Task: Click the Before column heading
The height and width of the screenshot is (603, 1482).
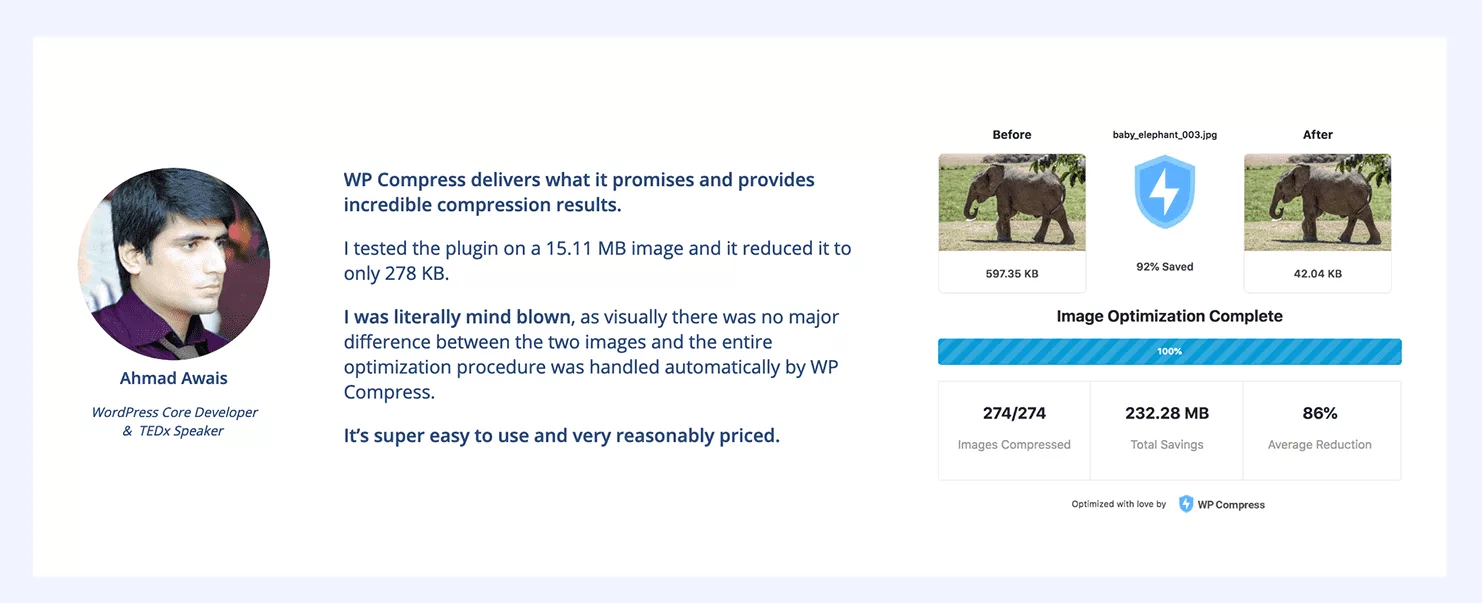Action: coord(1012,134)
